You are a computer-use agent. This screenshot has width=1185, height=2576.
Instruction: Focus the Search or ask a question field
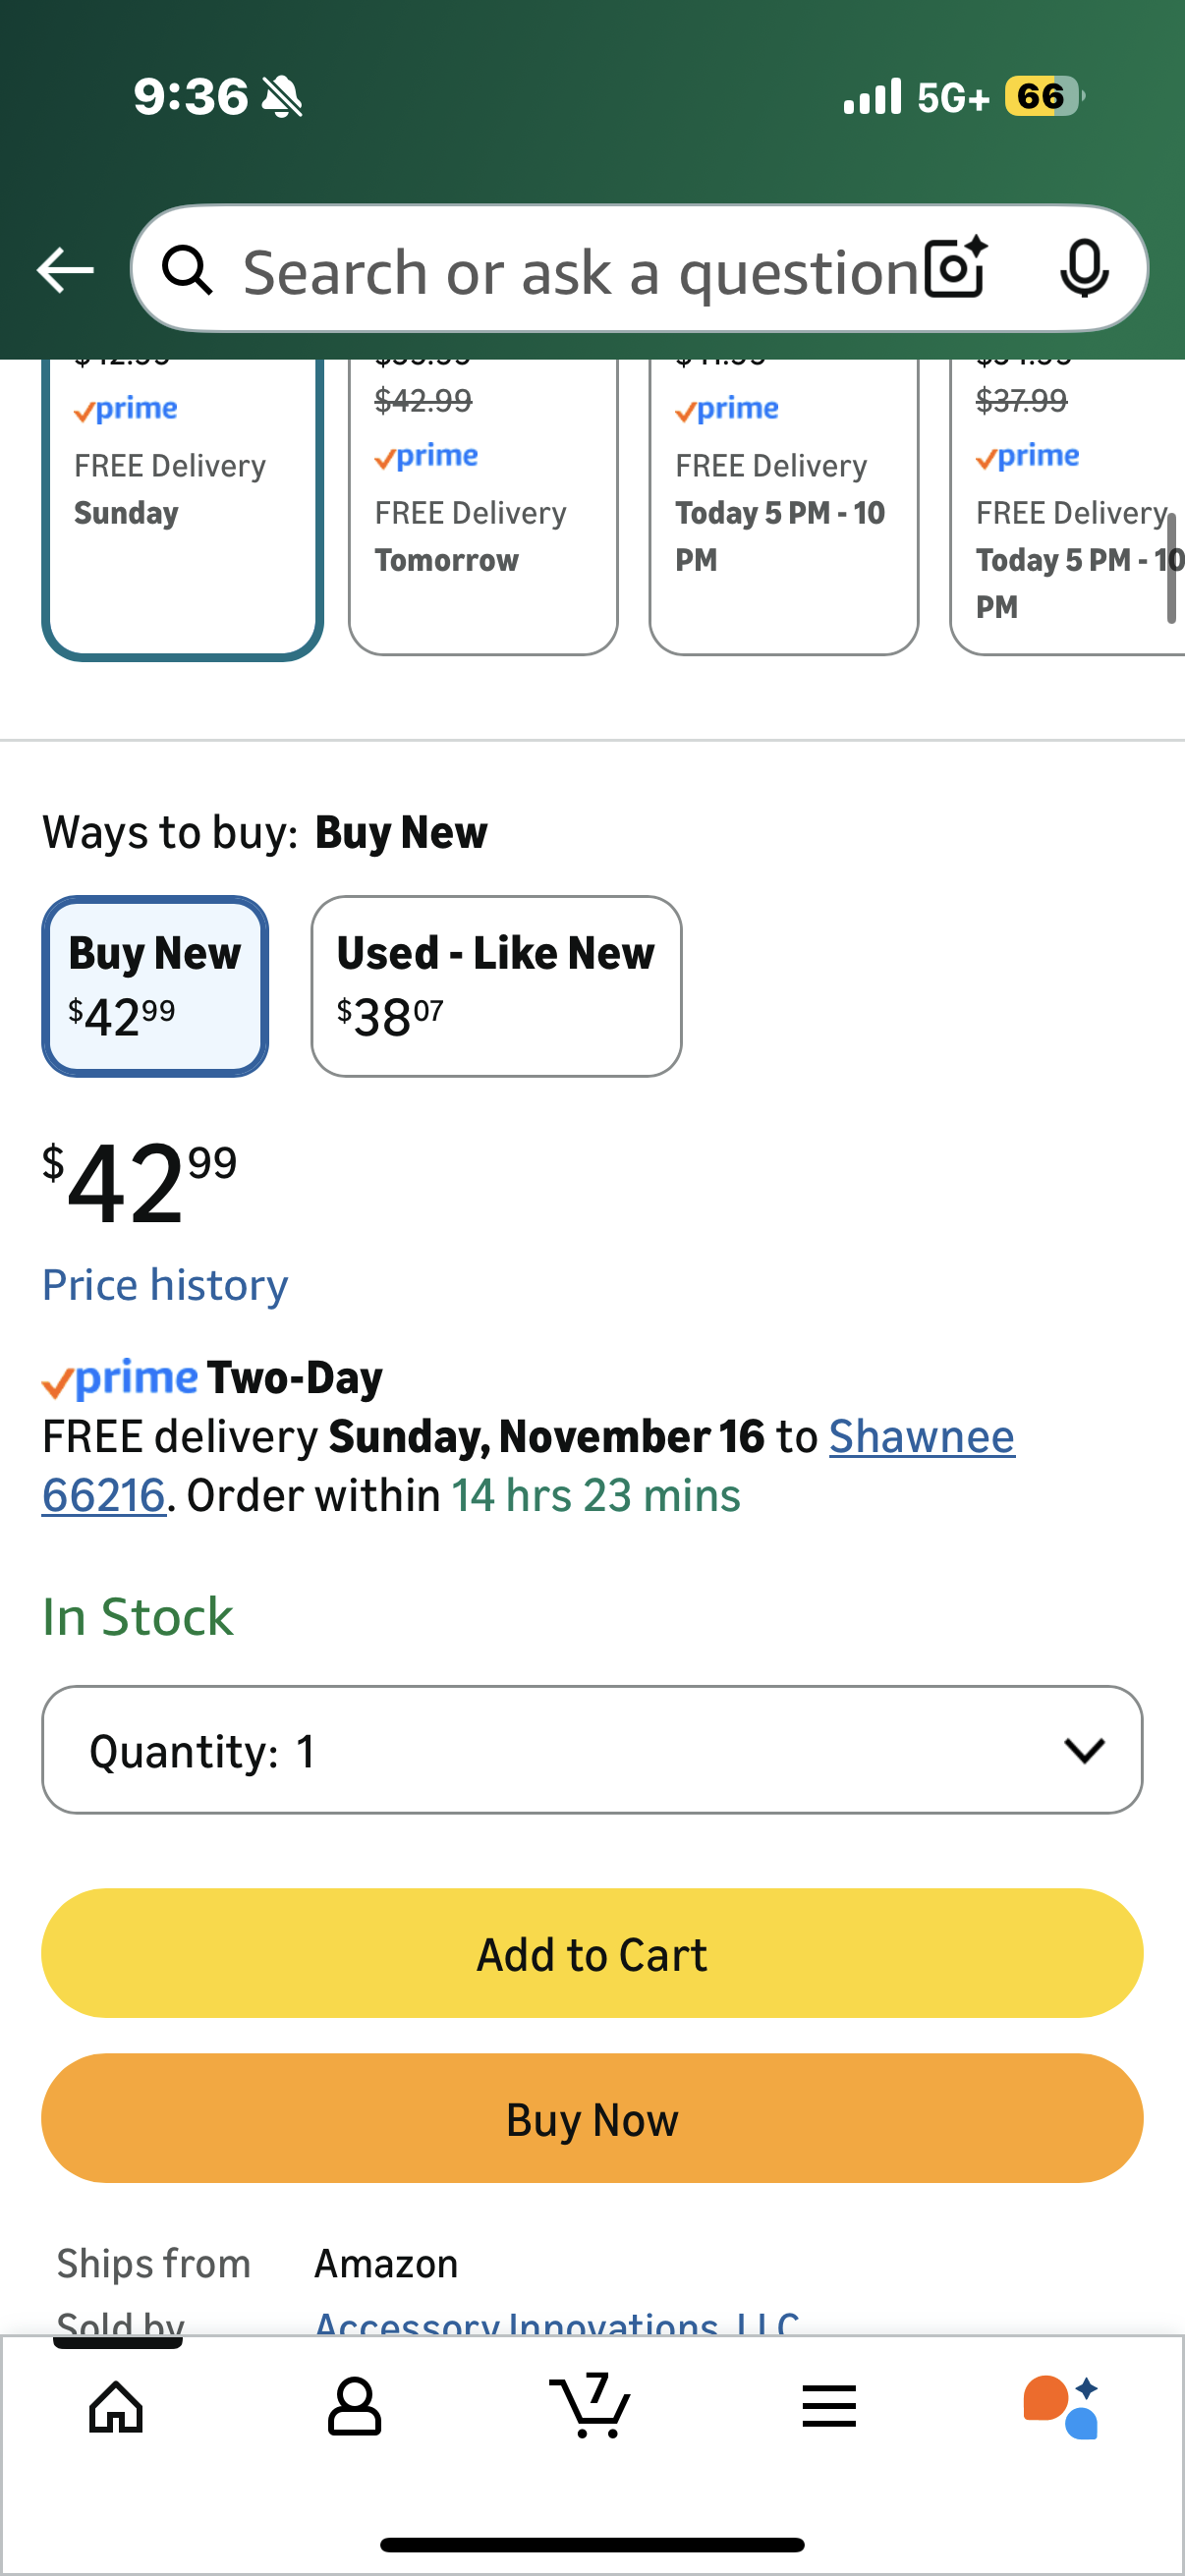coord(580,272)
